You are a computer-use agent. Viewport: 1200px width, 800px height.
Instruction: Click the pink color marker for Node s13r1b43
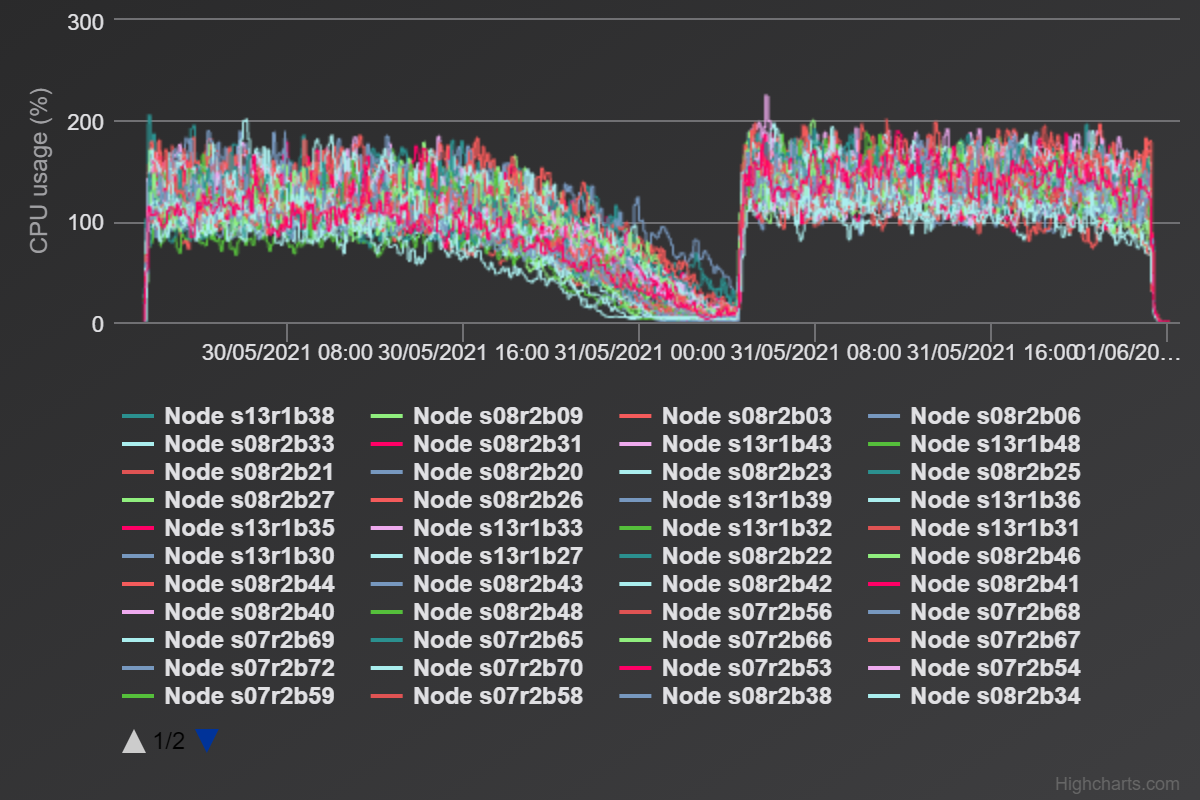tap(635, 444)
